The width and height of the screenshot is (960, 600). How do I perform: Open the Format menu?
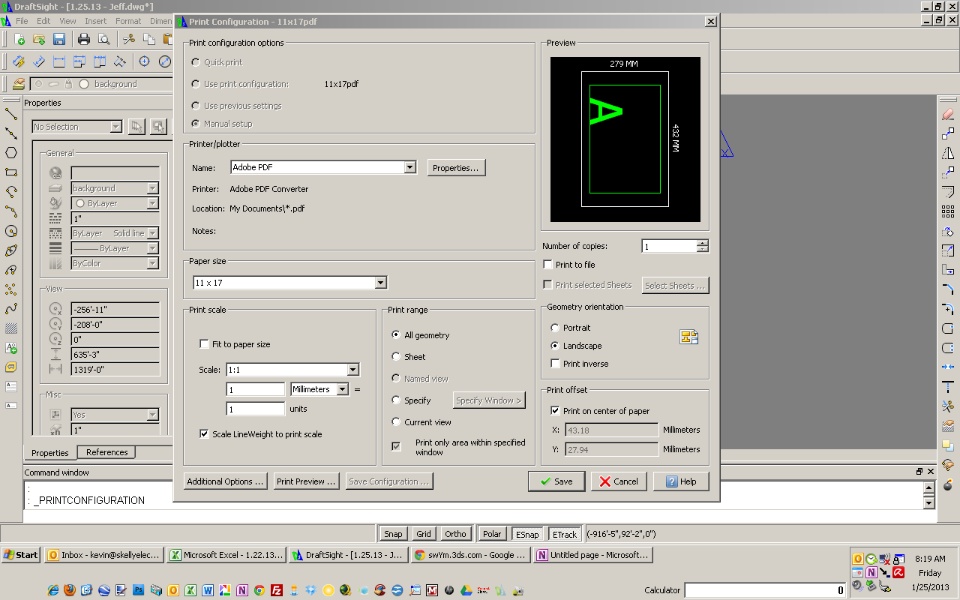(128, 21)
